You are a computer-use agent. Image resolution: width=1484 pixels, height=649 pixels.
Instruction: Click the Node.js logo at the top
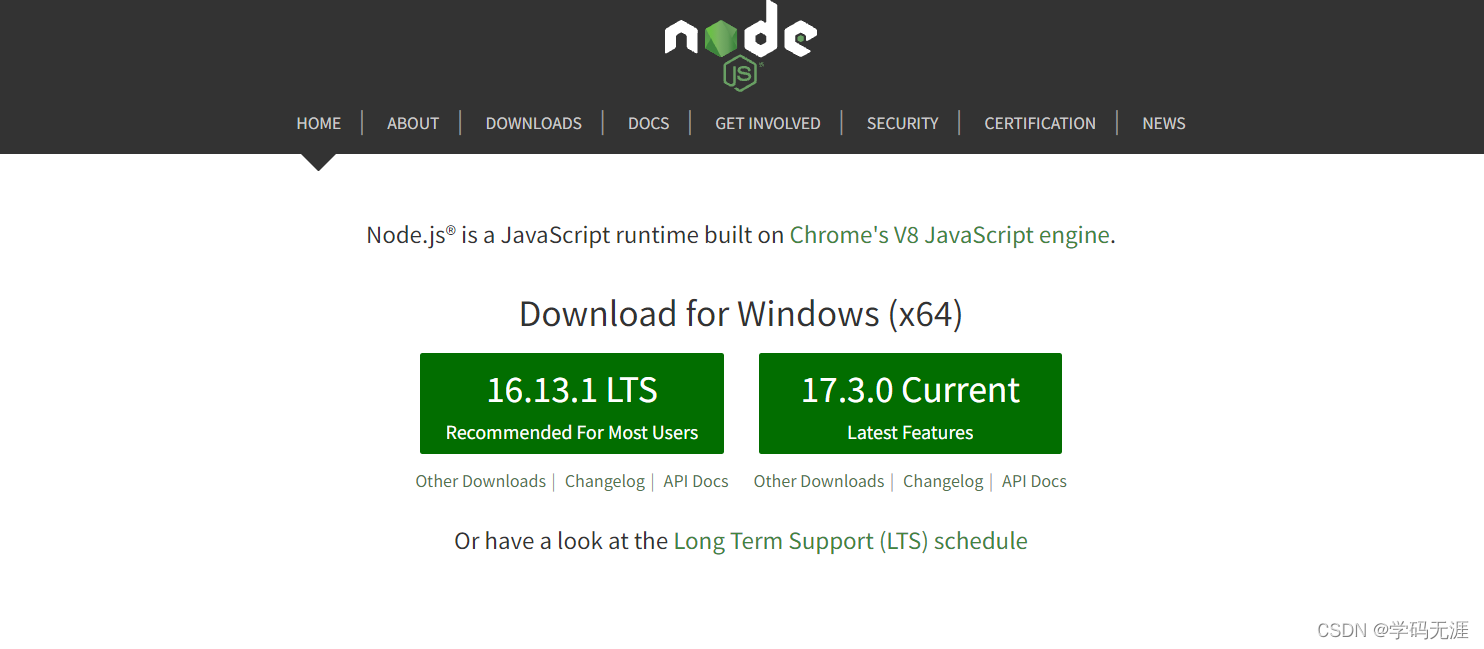(740, 45)
